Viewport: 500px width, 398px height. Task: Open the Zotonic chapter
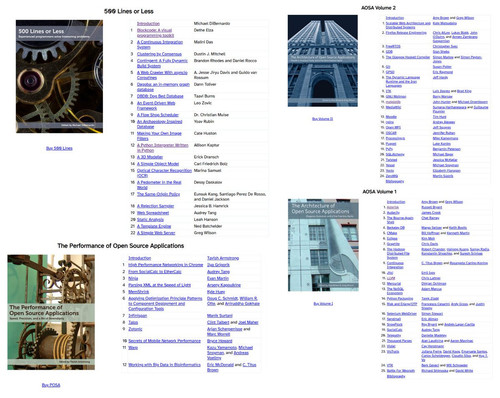pyautogui.click(x=135, y=329)
